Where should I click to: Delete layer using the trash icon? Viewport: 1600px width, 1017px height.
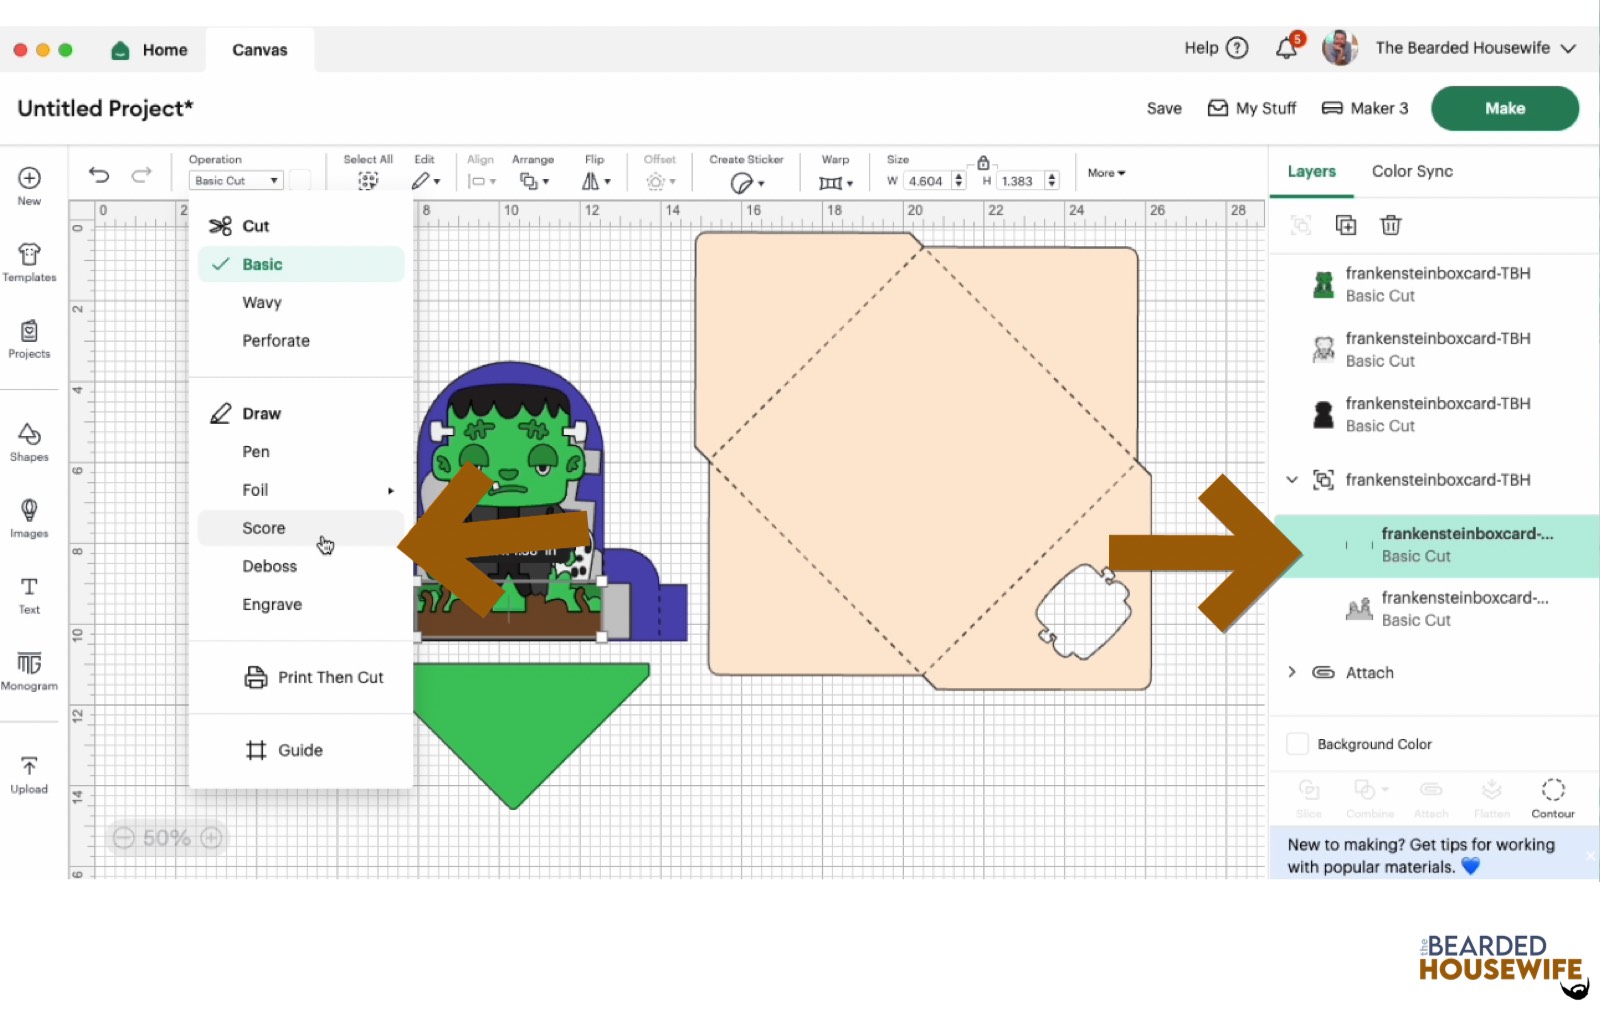coord(1390,225)
